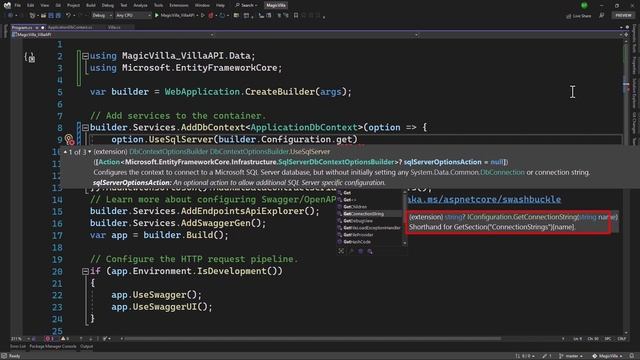Click the MagicVilla solution name badge
This screenshot has height=360, width=640.
[x=276, y=5]
